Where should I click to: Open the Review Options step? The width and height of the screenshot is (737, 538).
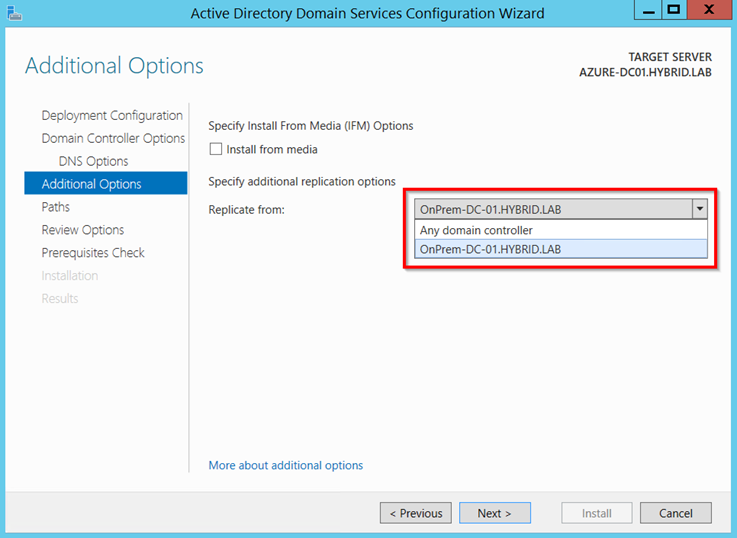pos(83,230)
